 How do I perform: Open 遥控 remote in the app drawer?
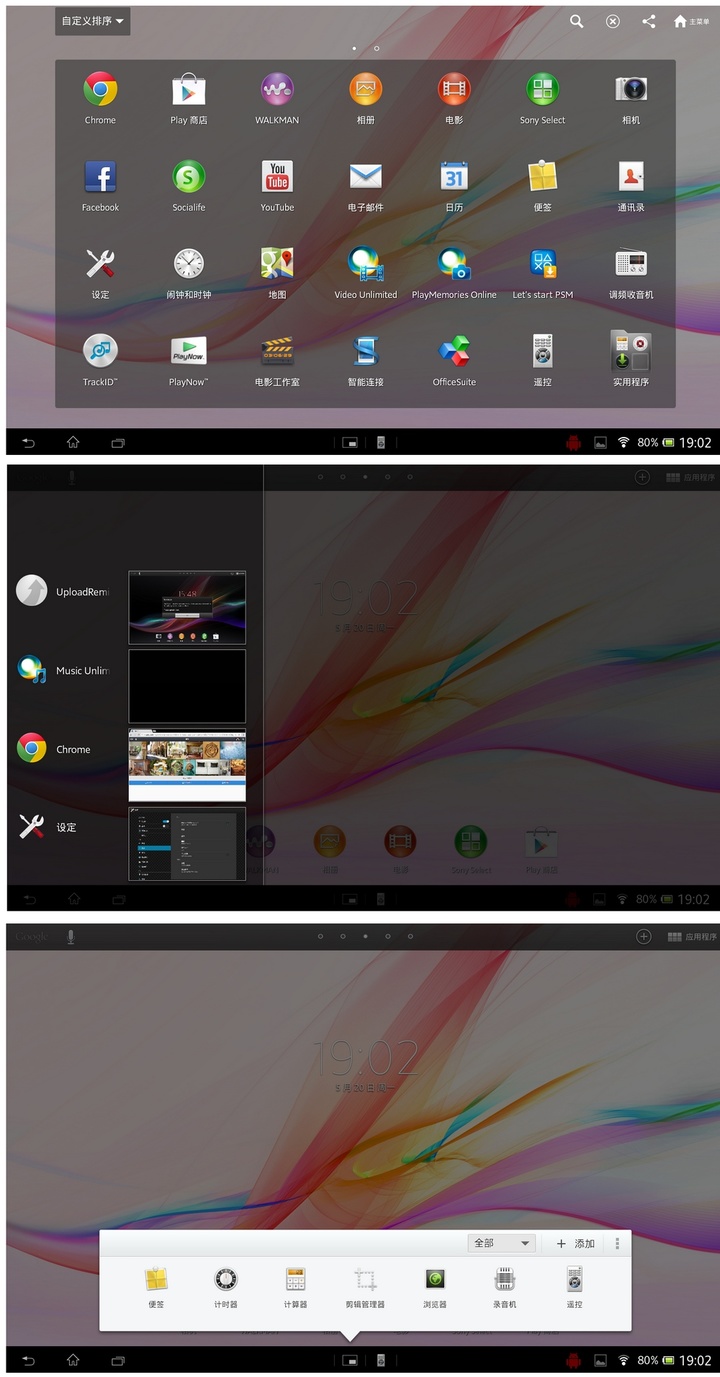[542, 359]
